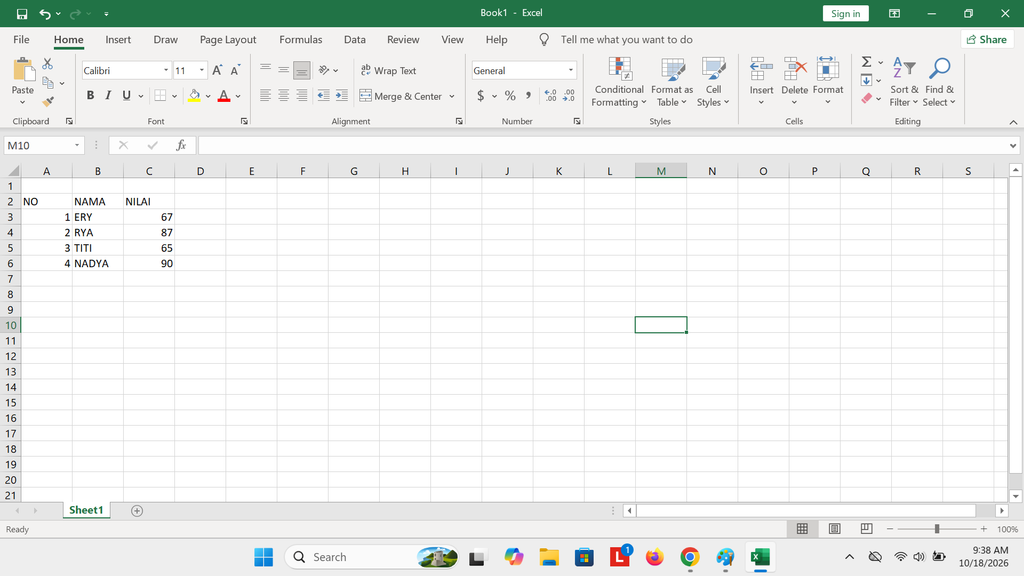Click AutoSum sigma icon
1024x576 pixels.
[x=867, y=62]
